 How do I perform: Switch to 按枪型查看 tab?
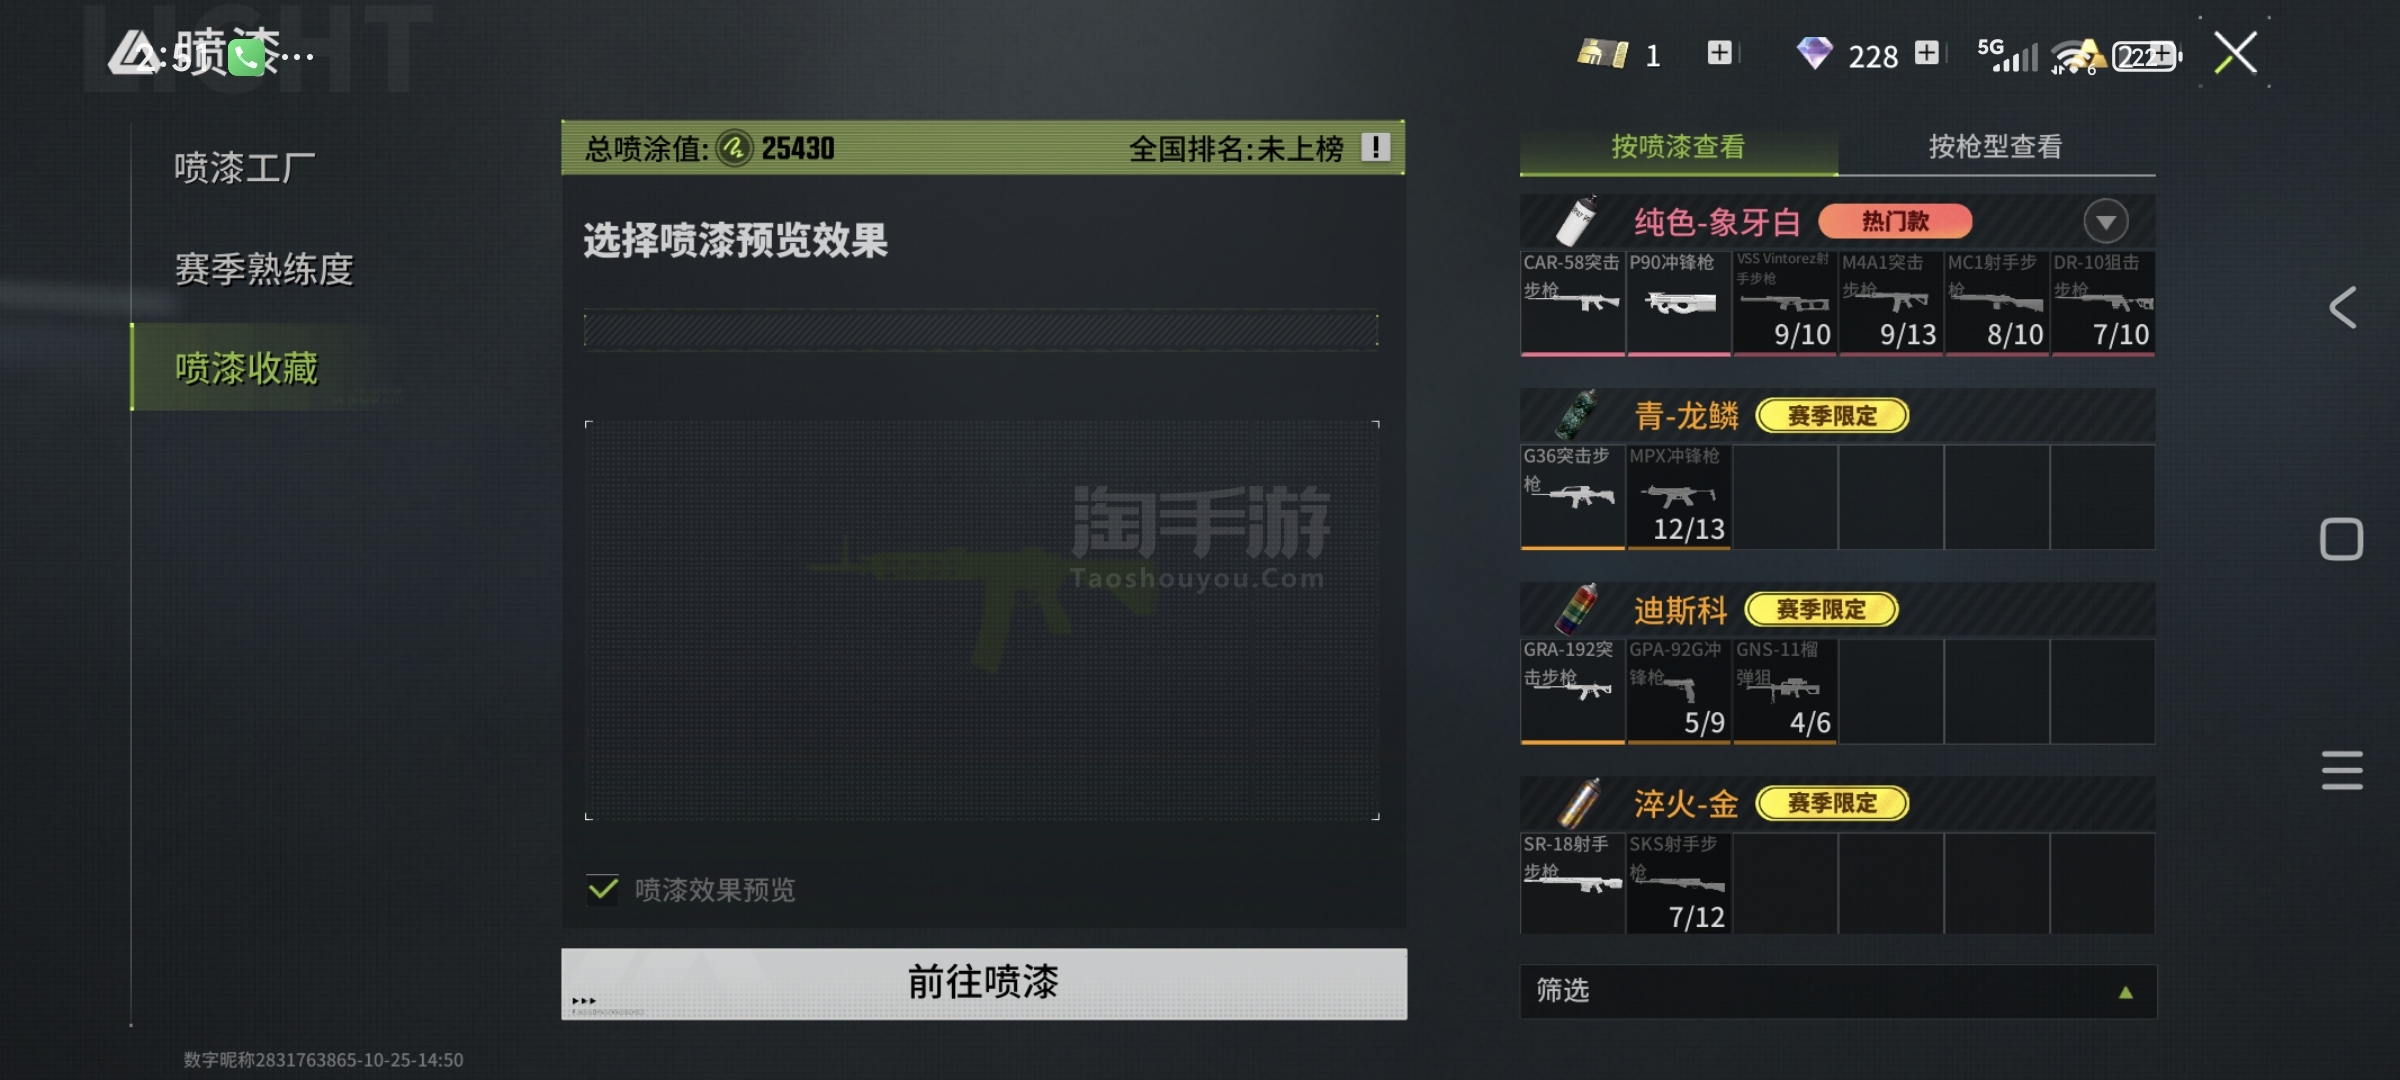[1996, 147]
